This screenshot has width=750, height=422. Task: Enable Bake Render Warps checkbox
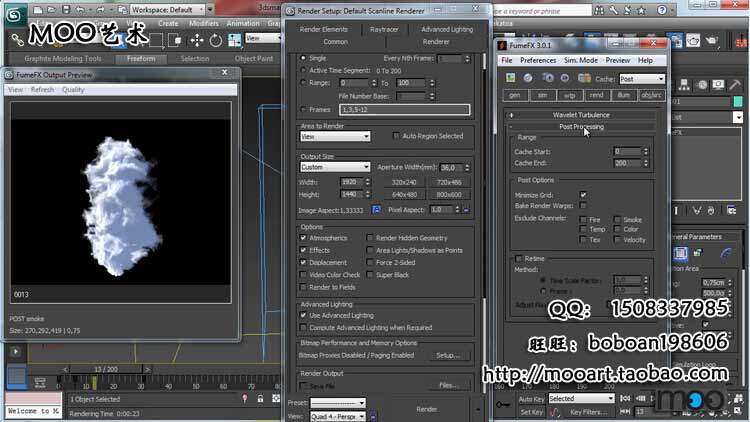pos(583,205)
